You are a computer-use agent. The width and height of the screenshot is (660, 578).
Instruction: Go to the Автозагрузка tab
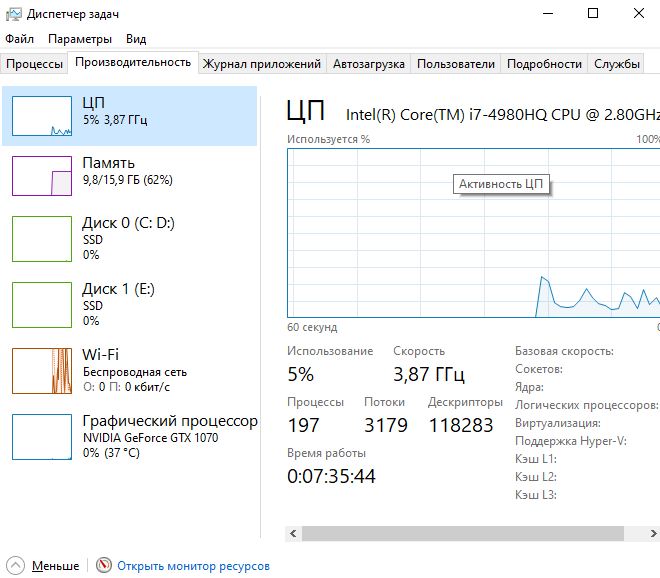[x=369, y=64]
